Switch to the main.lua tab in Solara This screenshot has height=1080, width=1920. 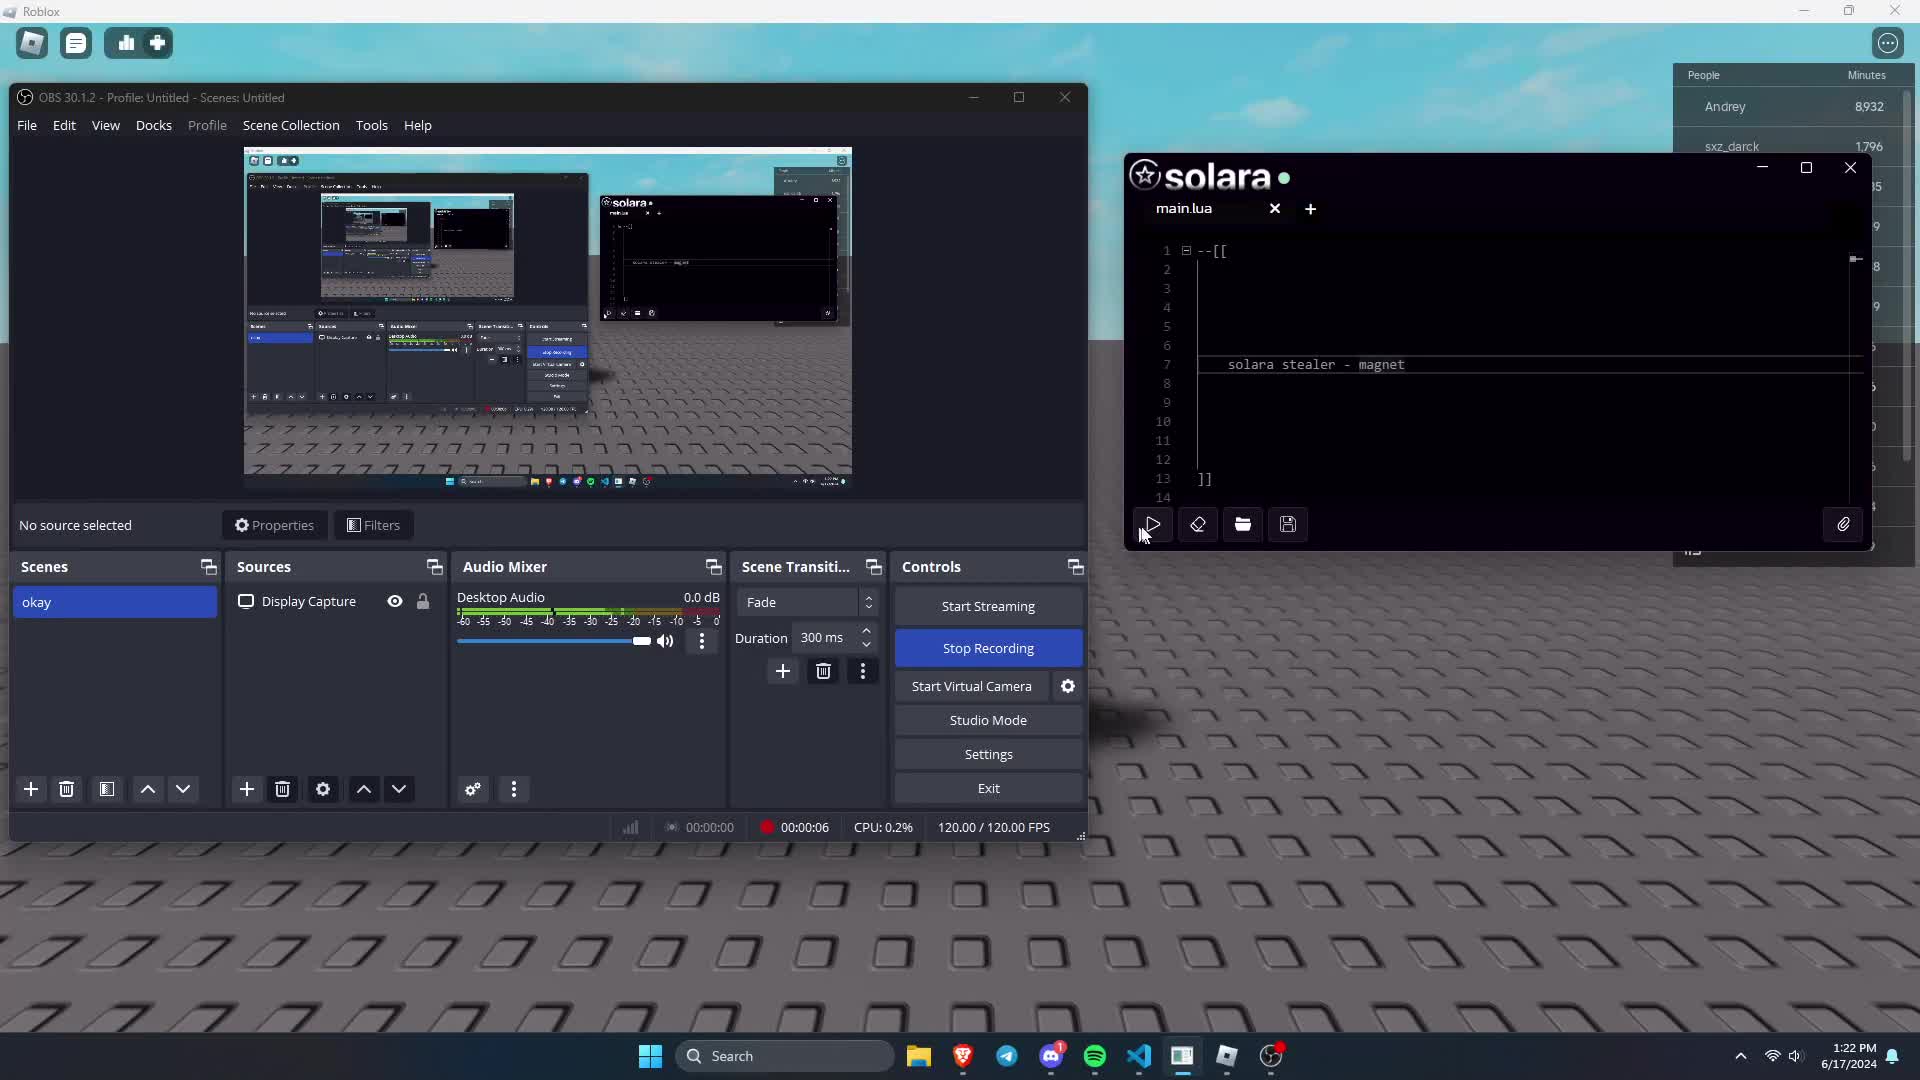(1184, 209)
